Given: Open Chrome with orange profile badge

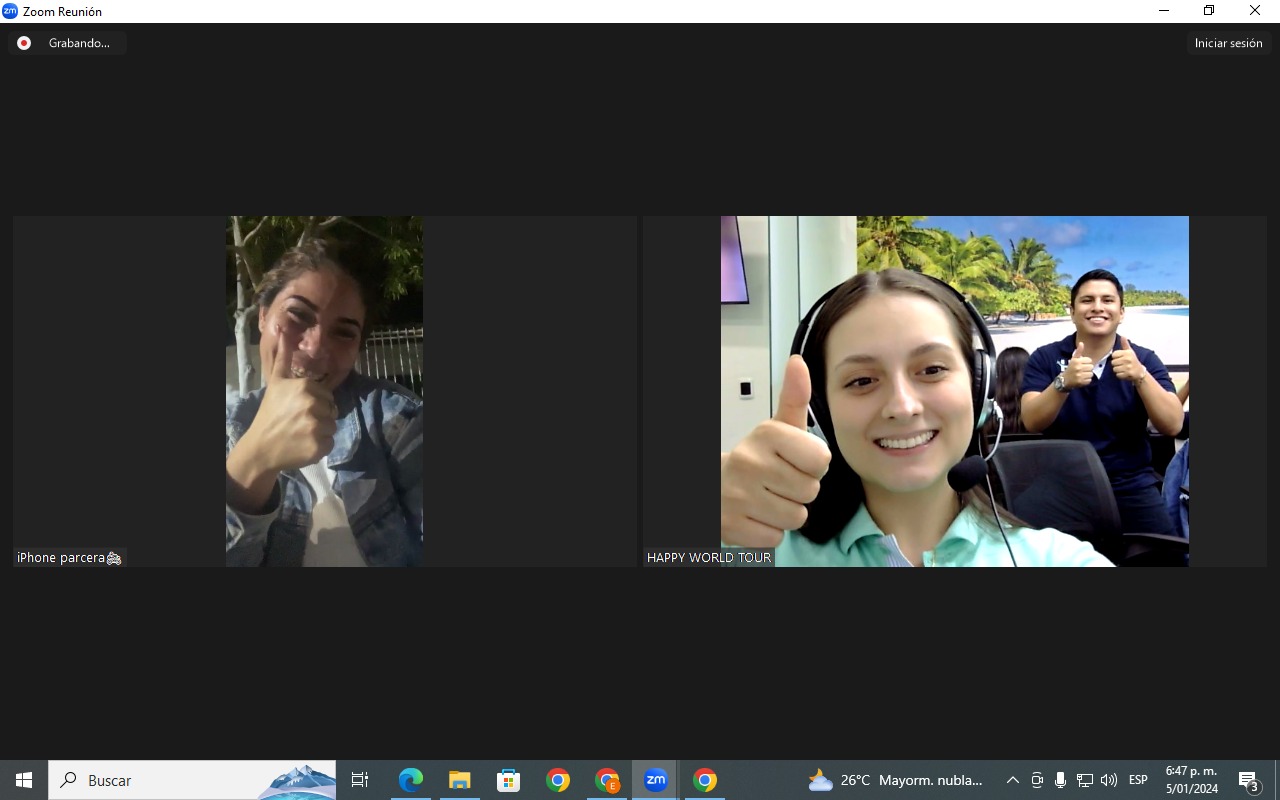Looking at the screenshot, I should (x=607, y=780).
